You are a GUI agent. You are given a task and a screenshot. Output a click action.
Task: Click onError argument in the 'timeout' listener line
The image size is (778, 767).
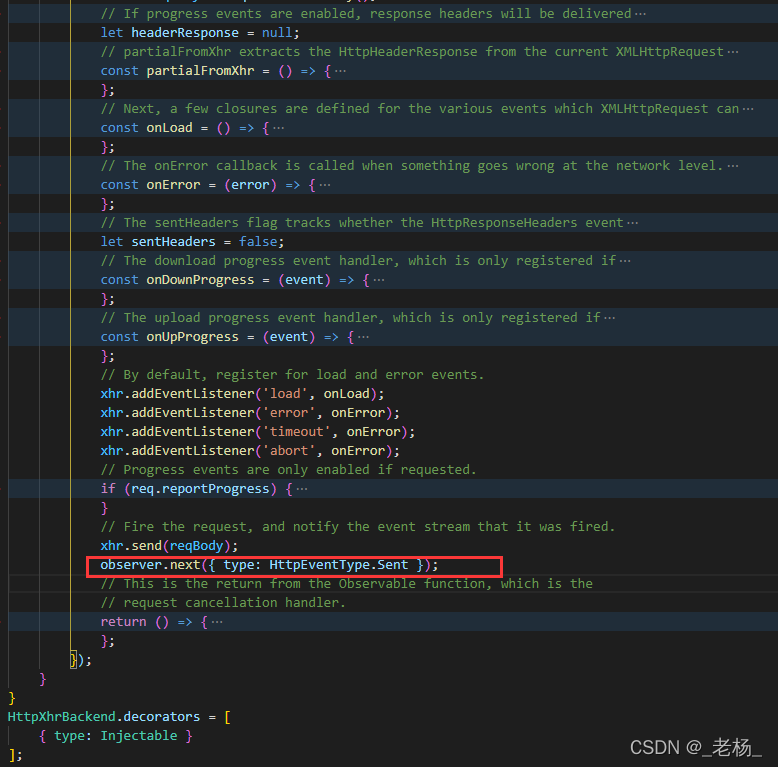[x=373, y=432]
